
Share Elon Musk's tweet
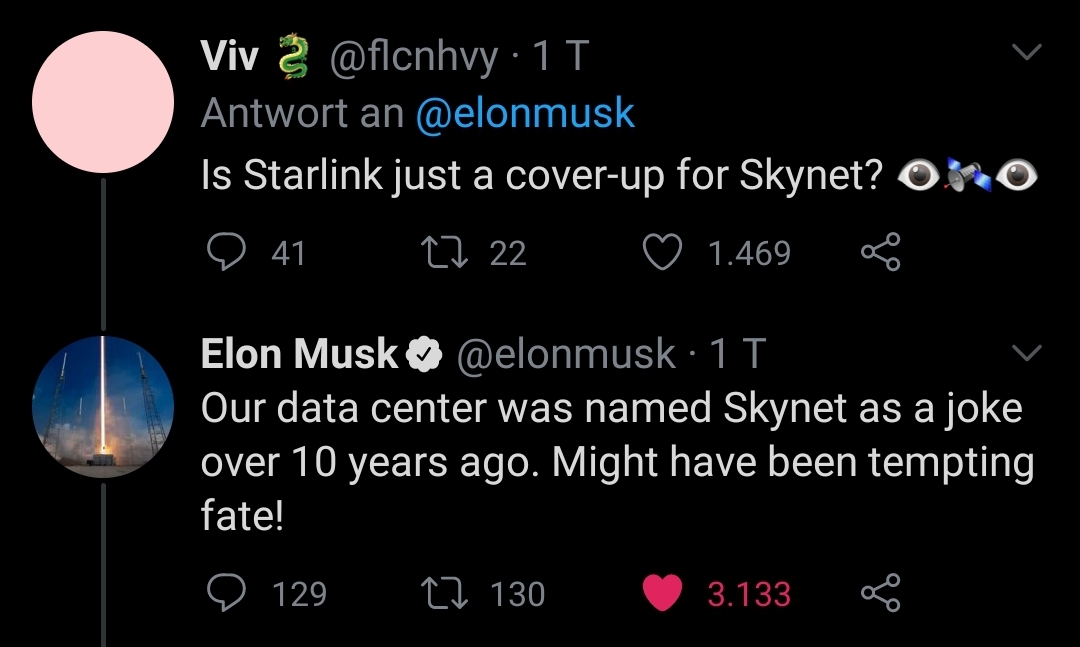pos(881,594)
